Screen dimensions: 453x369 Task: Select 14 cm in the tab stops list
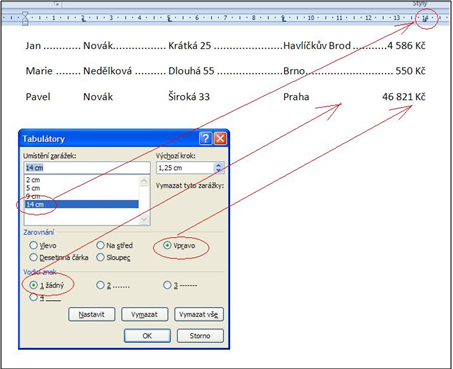[82, 204]
